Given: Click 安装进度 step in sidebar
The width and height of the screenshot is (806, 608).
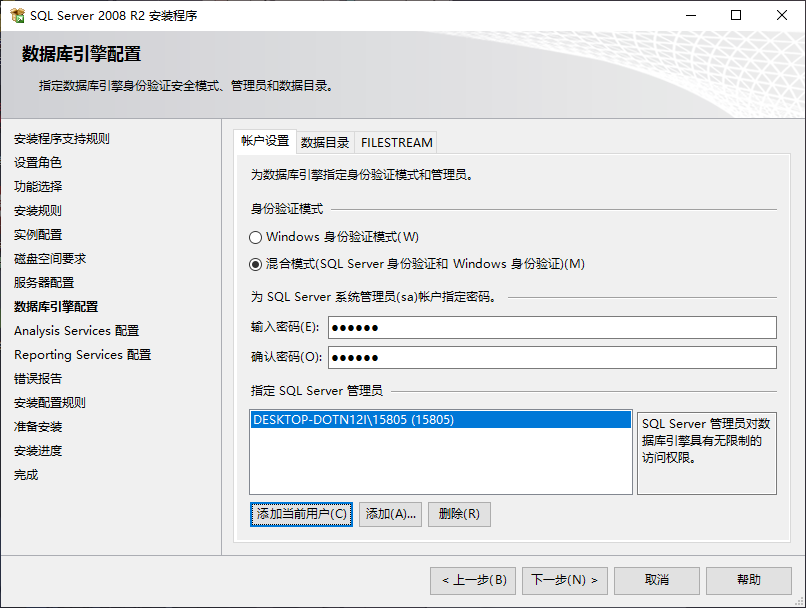Looking at the screenshot, I should 38,451.
